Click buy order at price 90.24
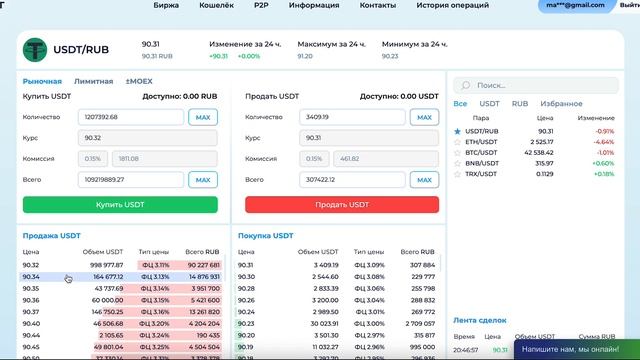The image size is (640, 360). point(337,312)
